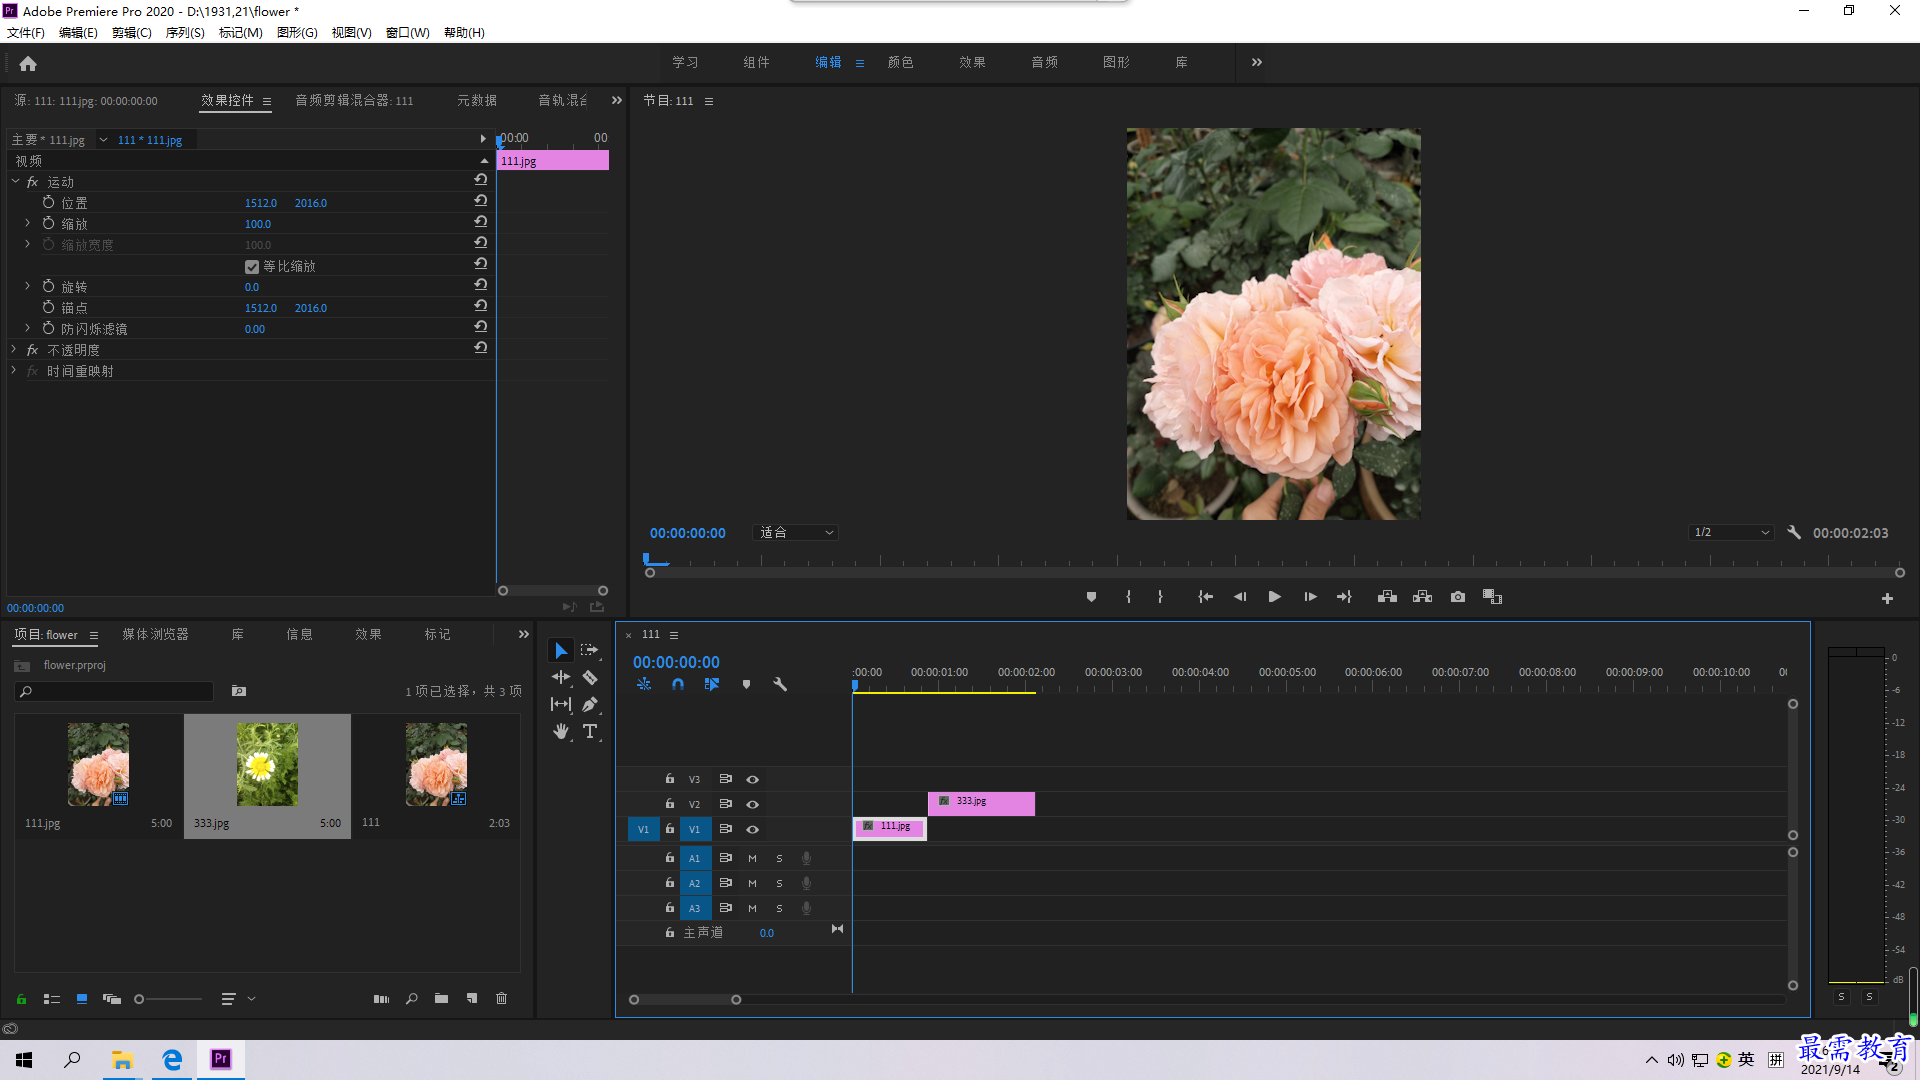The width and height of the screenshot is (1920, 1080).
Task: Select the Ripple Edit tool
Action: tap(561, 678)
